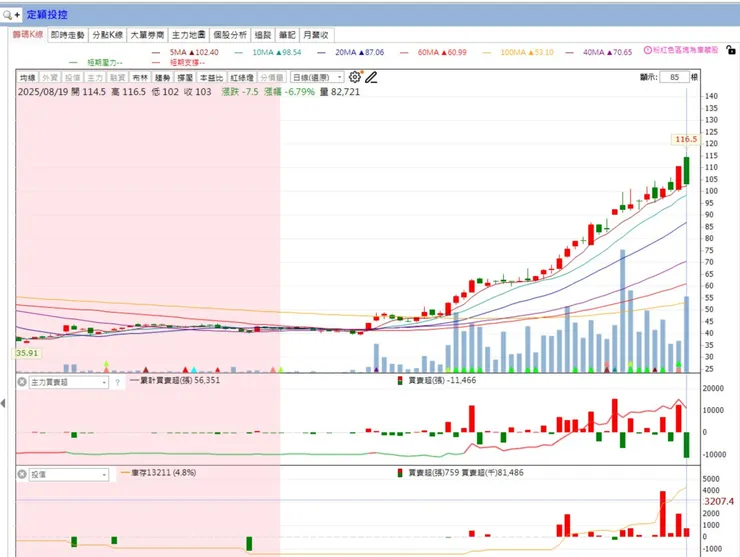Click the 粉紅色區塊為庫藏股 note link
This screenshot has height=557, width=740.
click(x=685, y=50)
